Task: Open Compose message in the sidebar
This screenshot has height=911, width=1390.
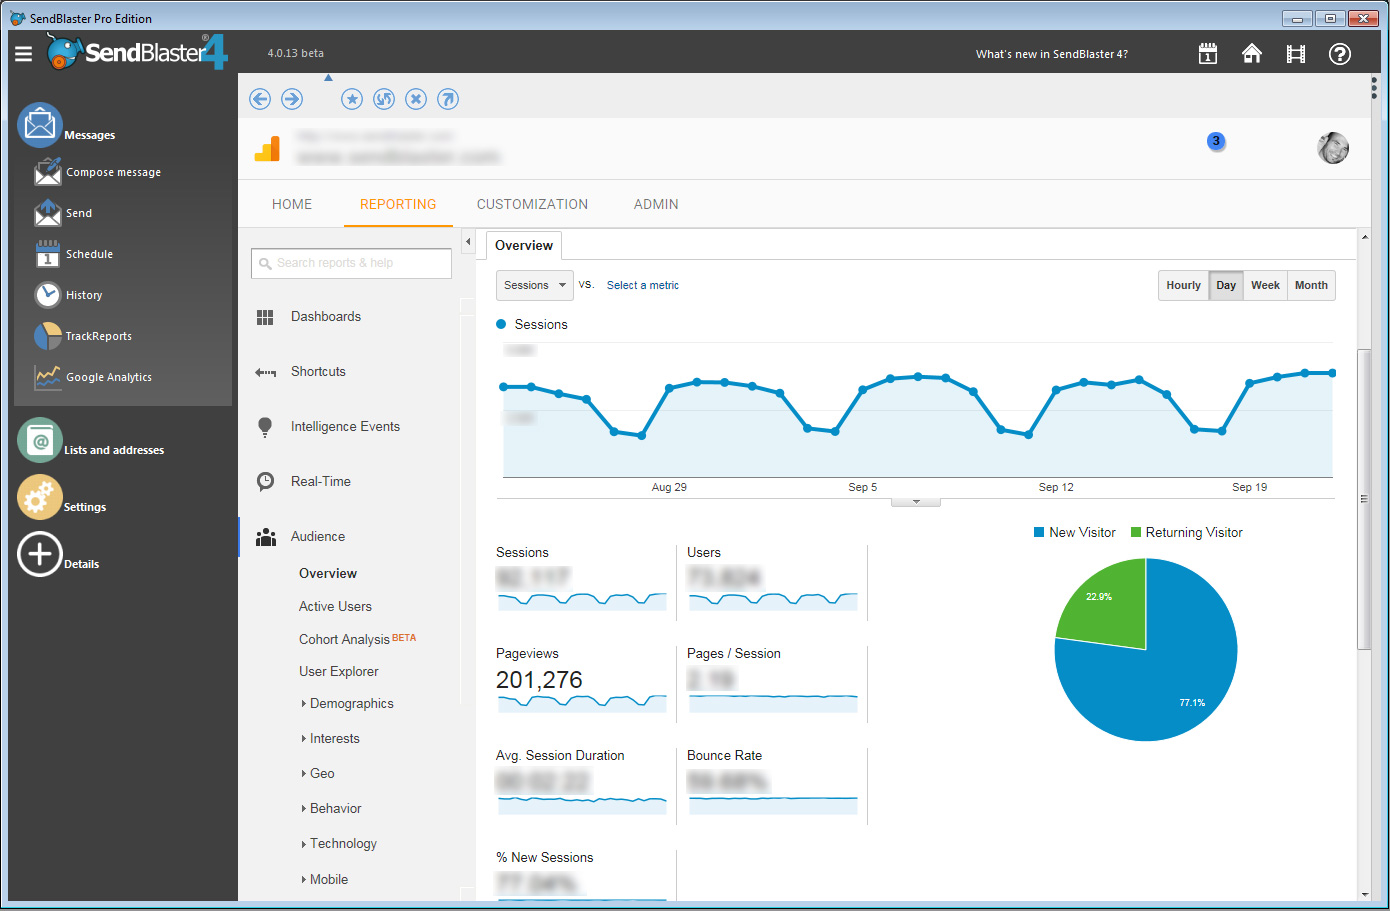Action: 113,172
